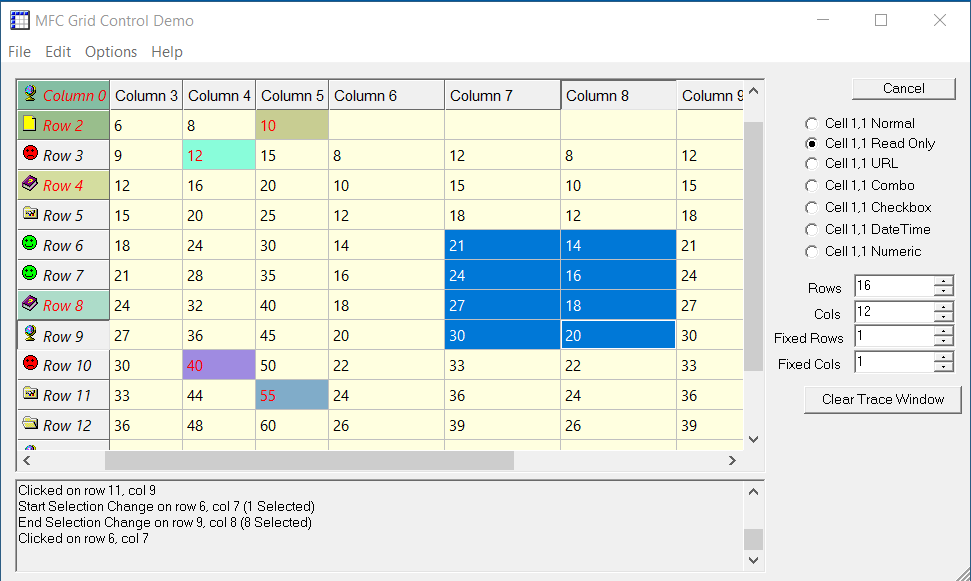Click the red sad face icon in Row 10

30,363
